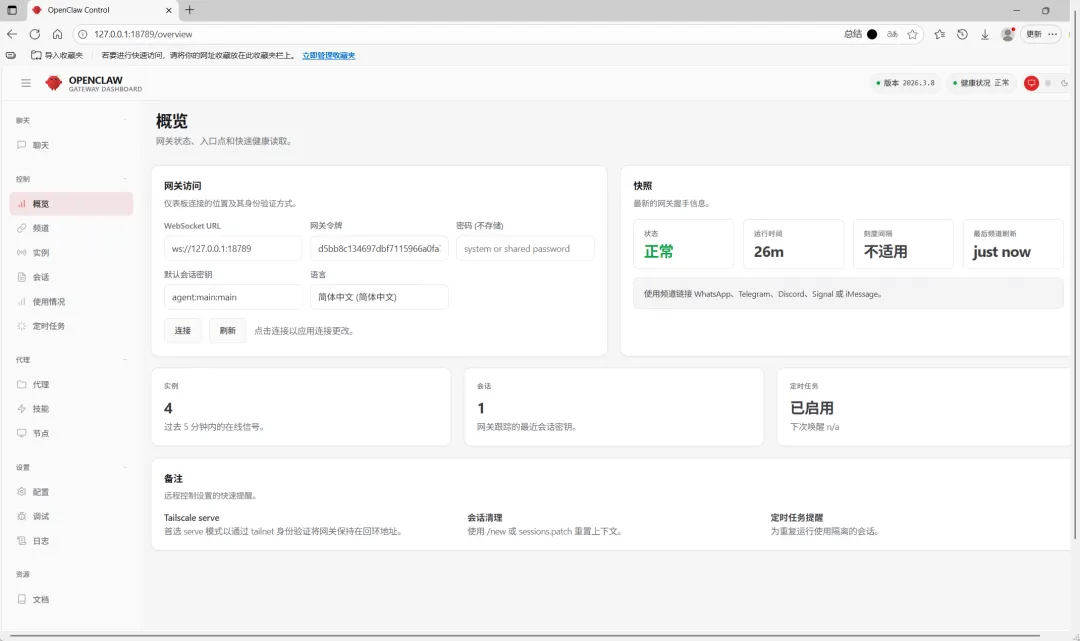This screenshot has height=641, width=1080.
Task: Click the browser home icon
Action: tap(57, 34)
